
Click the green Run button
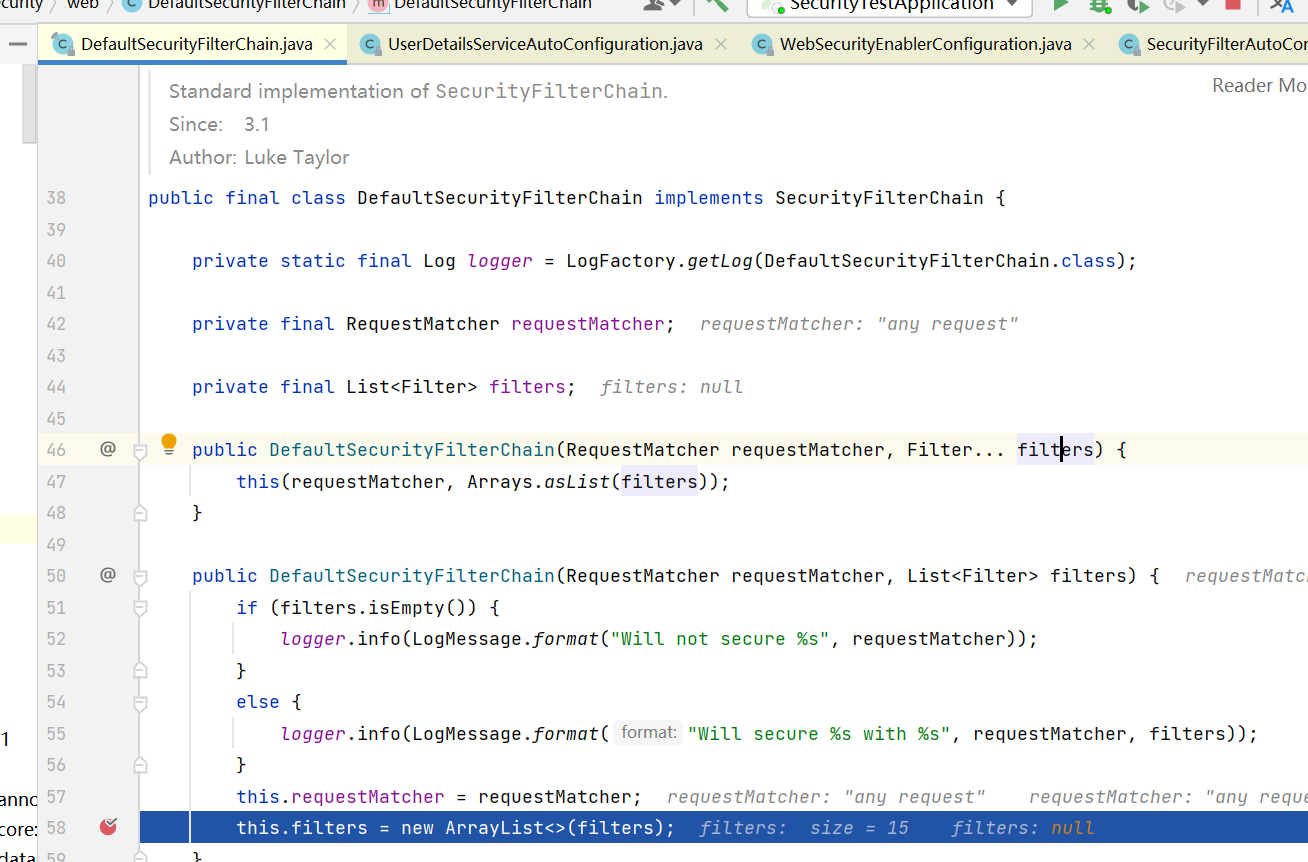click(1061, 5)
